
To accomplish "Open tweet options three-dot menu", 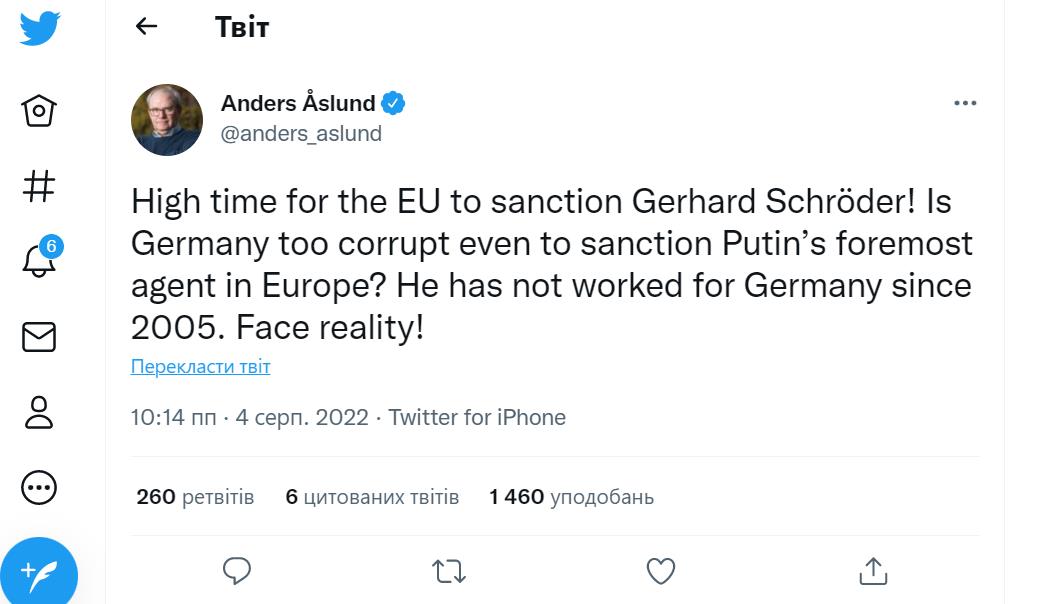I will click(965, 103).
